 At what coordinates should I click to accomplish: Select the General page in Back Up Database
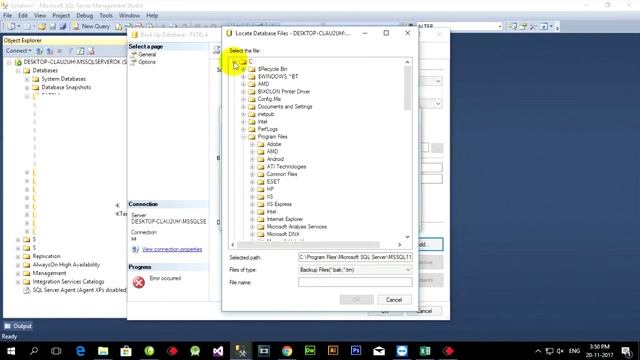tap(147, 54)
